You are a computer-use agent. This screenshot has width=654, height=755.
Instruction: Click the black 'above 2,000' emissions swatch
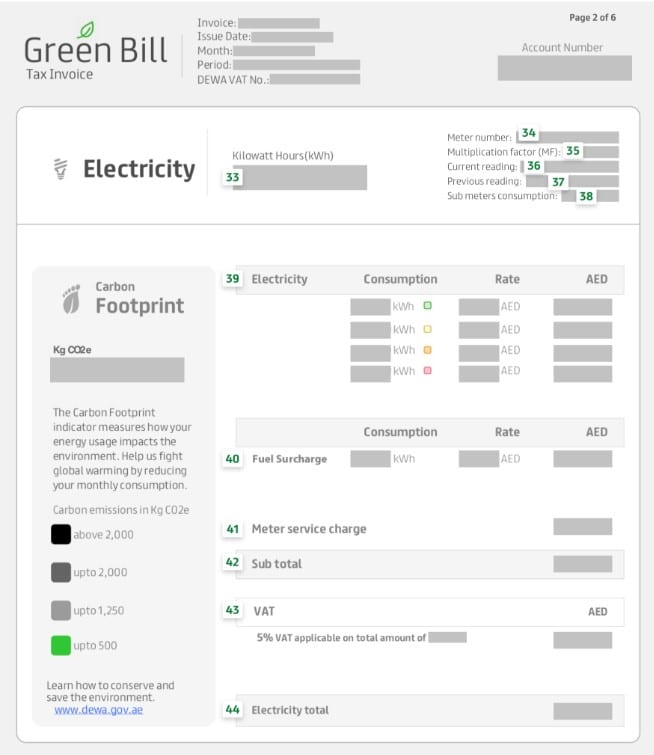[61, 535]
